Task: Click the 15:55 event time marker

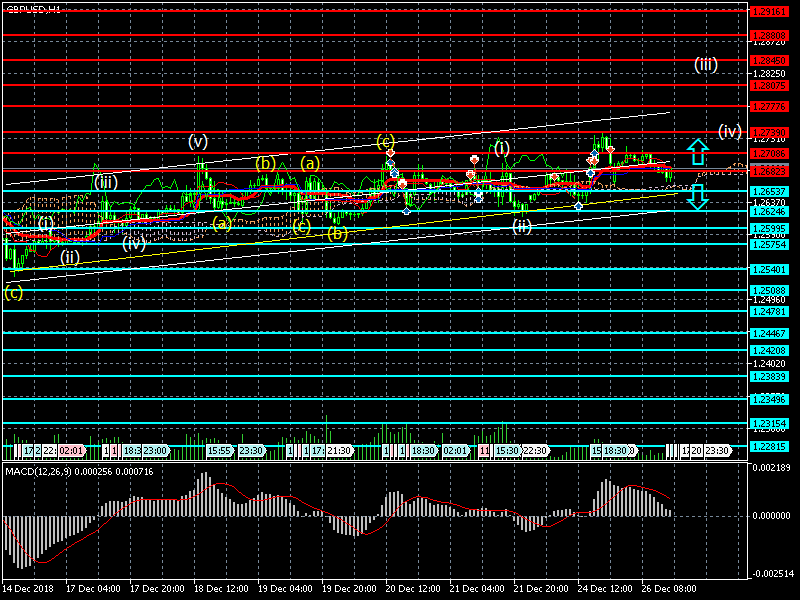Action: [x=219, y=451]
